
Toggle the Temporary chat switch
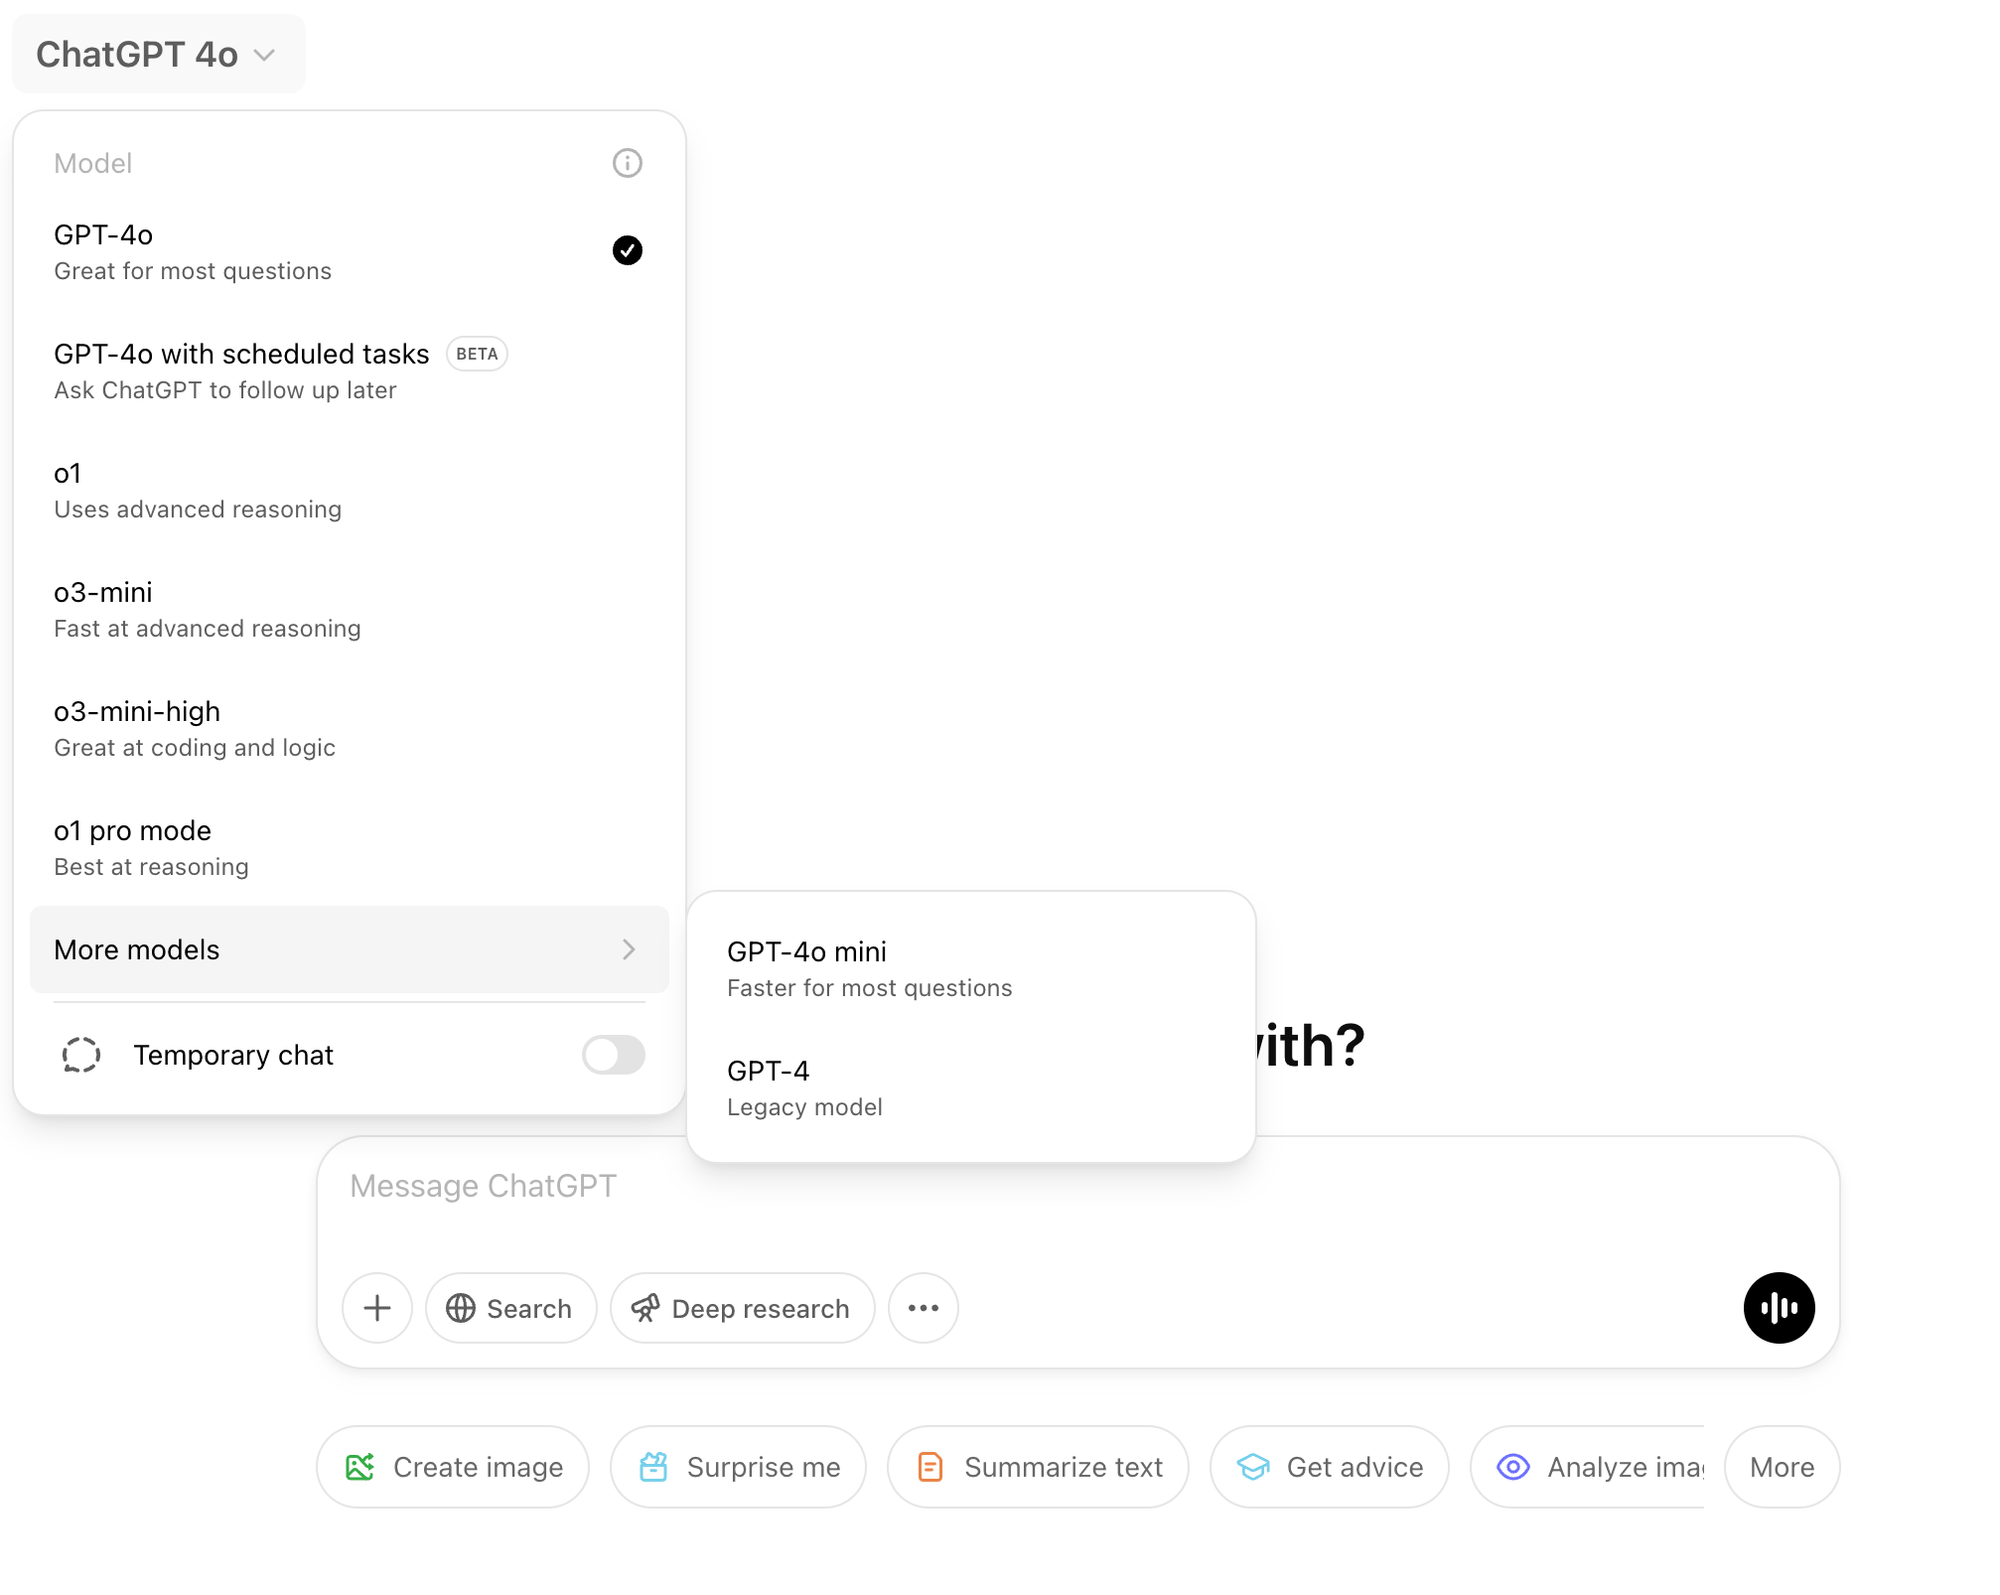coord(613,1055)
